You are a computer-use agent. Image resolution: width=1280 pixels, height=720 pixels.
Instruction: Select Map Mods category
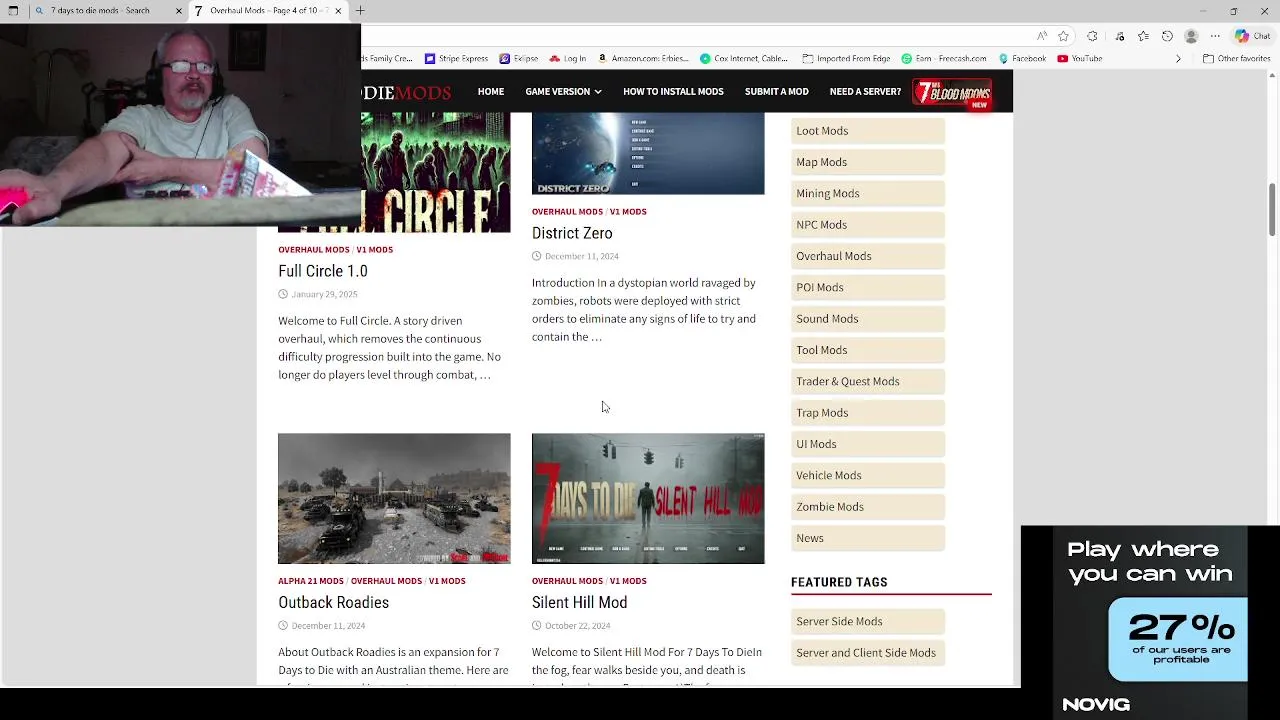pyautogui.click(x=868, y=162)
